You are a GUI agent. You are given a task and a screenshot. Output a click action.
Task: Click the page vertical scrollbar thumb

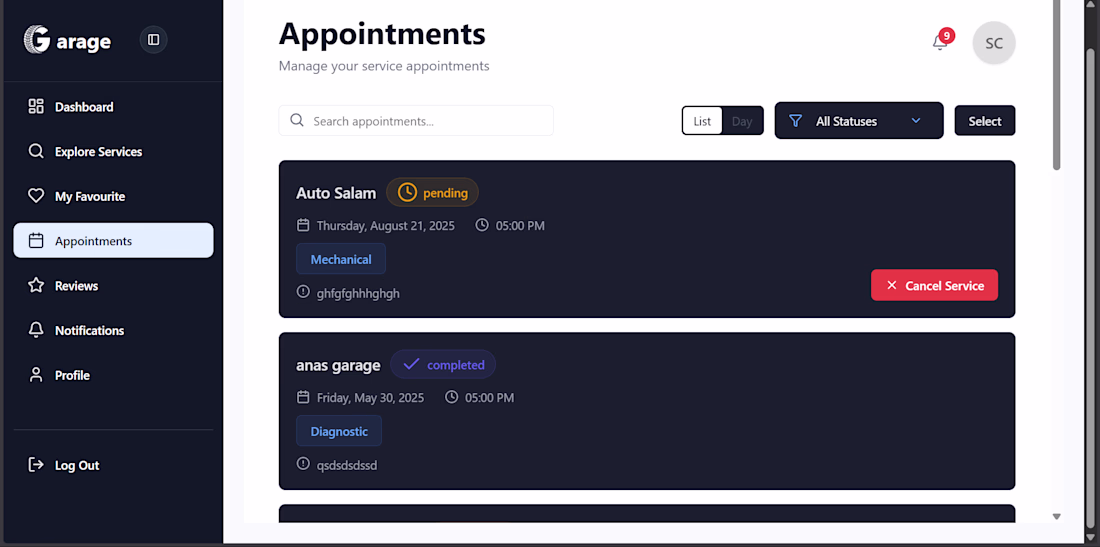click(1057, 84)
